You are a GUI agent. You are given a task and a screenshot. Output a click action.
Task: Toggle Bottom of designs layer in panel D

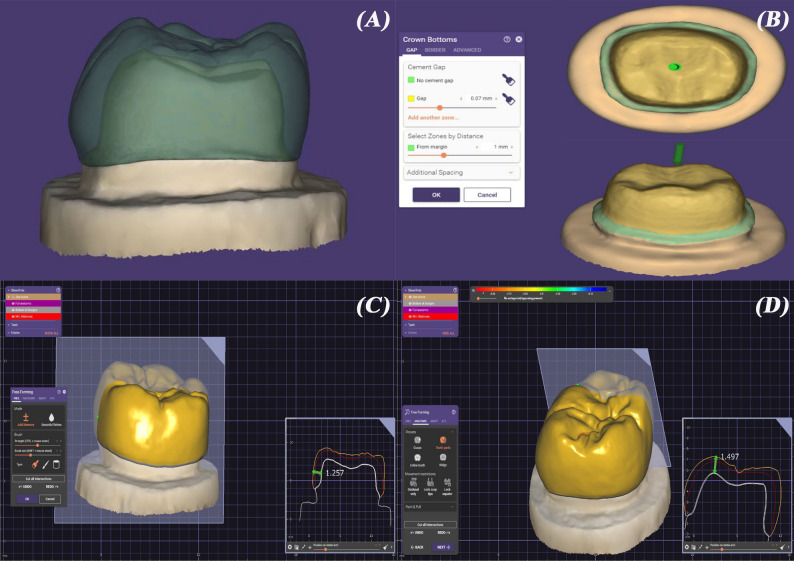click(430, 303)
